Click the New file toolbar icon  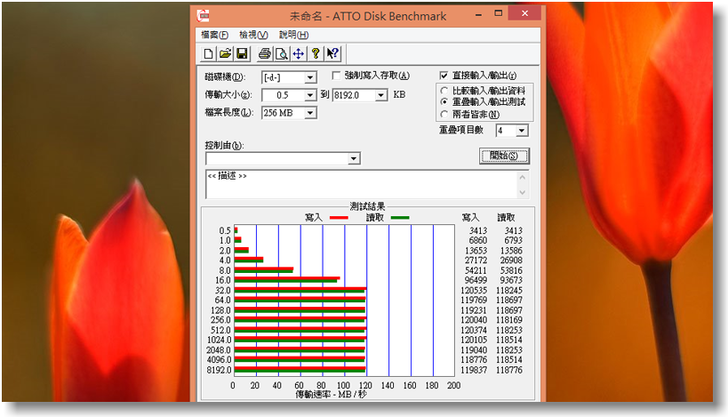208,54
